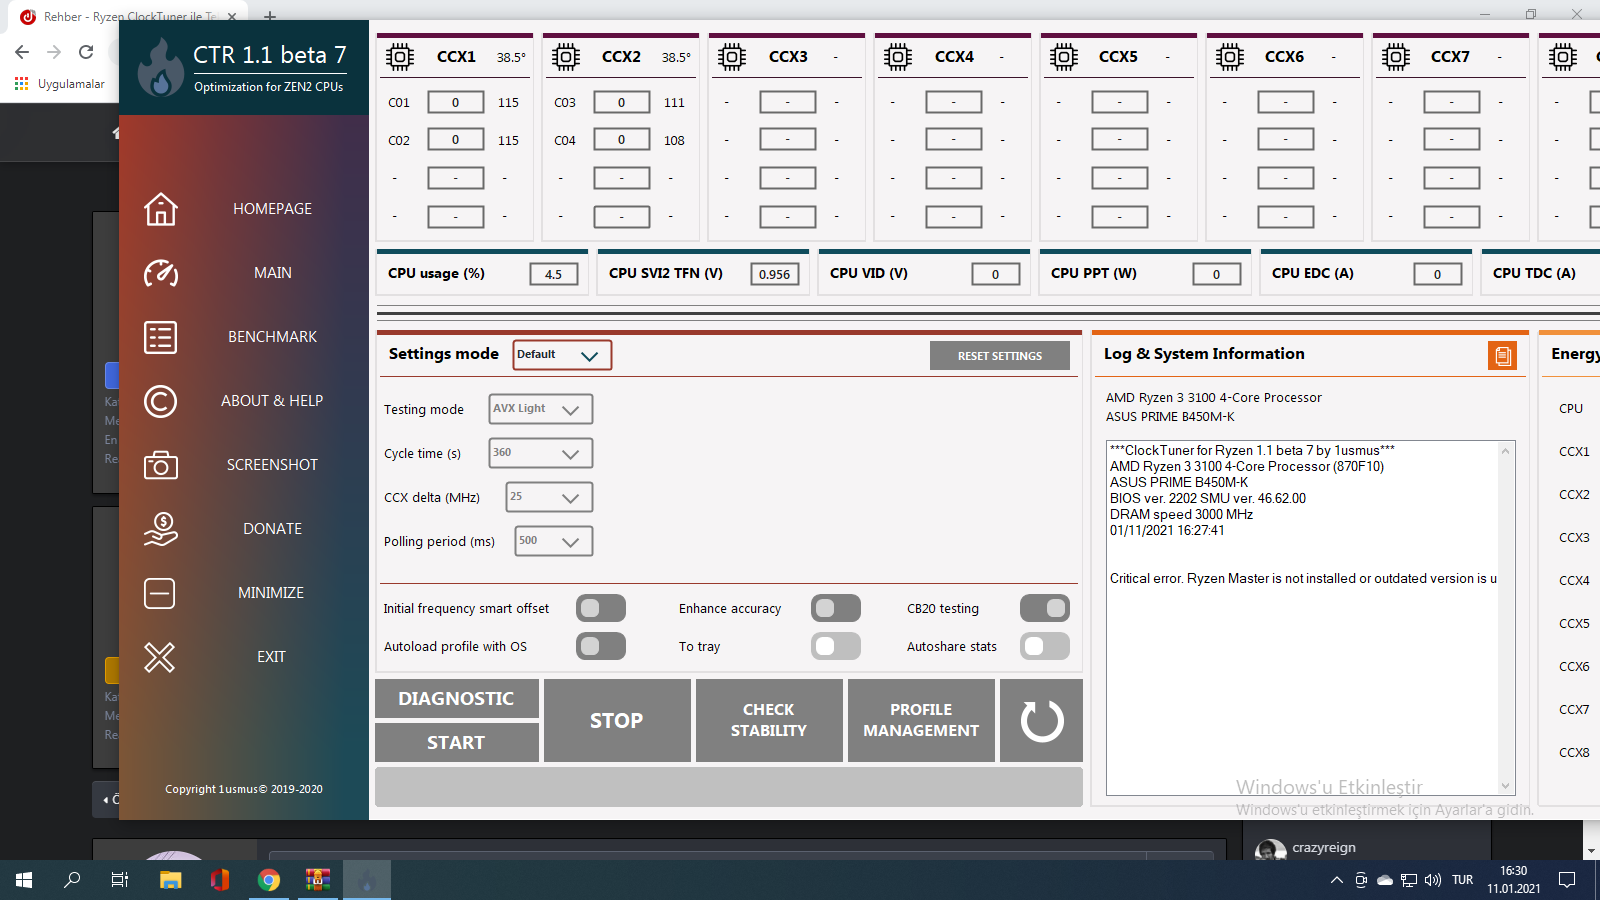Click the C04 value input field
Image resolution: width=1600 pixels, height=900 pixels.
(622, 140)
